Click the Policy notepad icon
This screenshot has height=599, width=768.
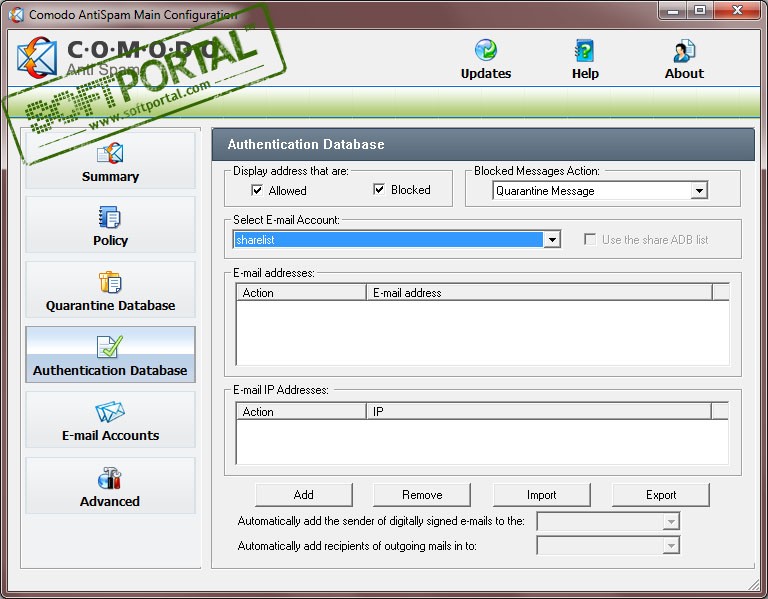tap(110, 217)
